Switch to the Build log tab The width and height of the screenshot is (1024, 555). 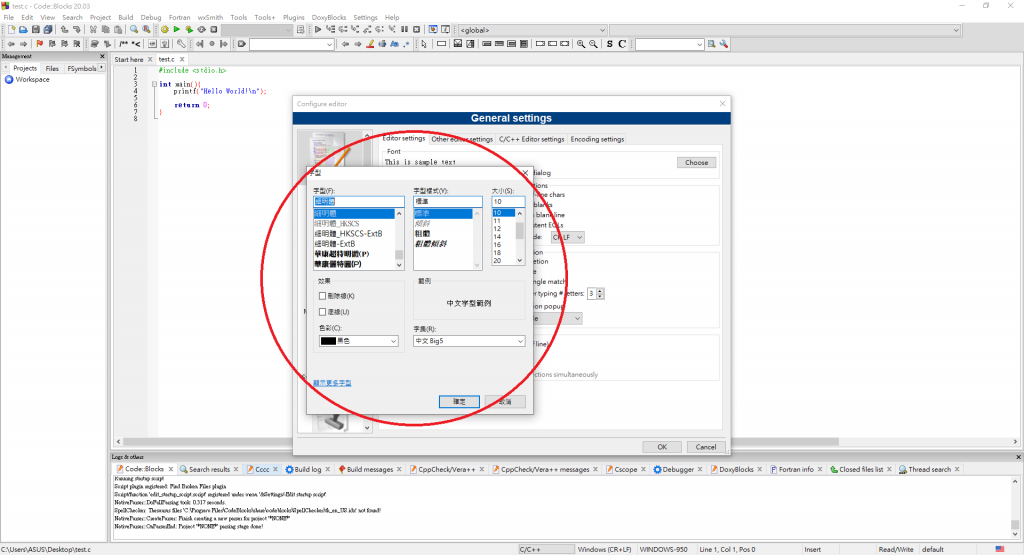(308, 469)
